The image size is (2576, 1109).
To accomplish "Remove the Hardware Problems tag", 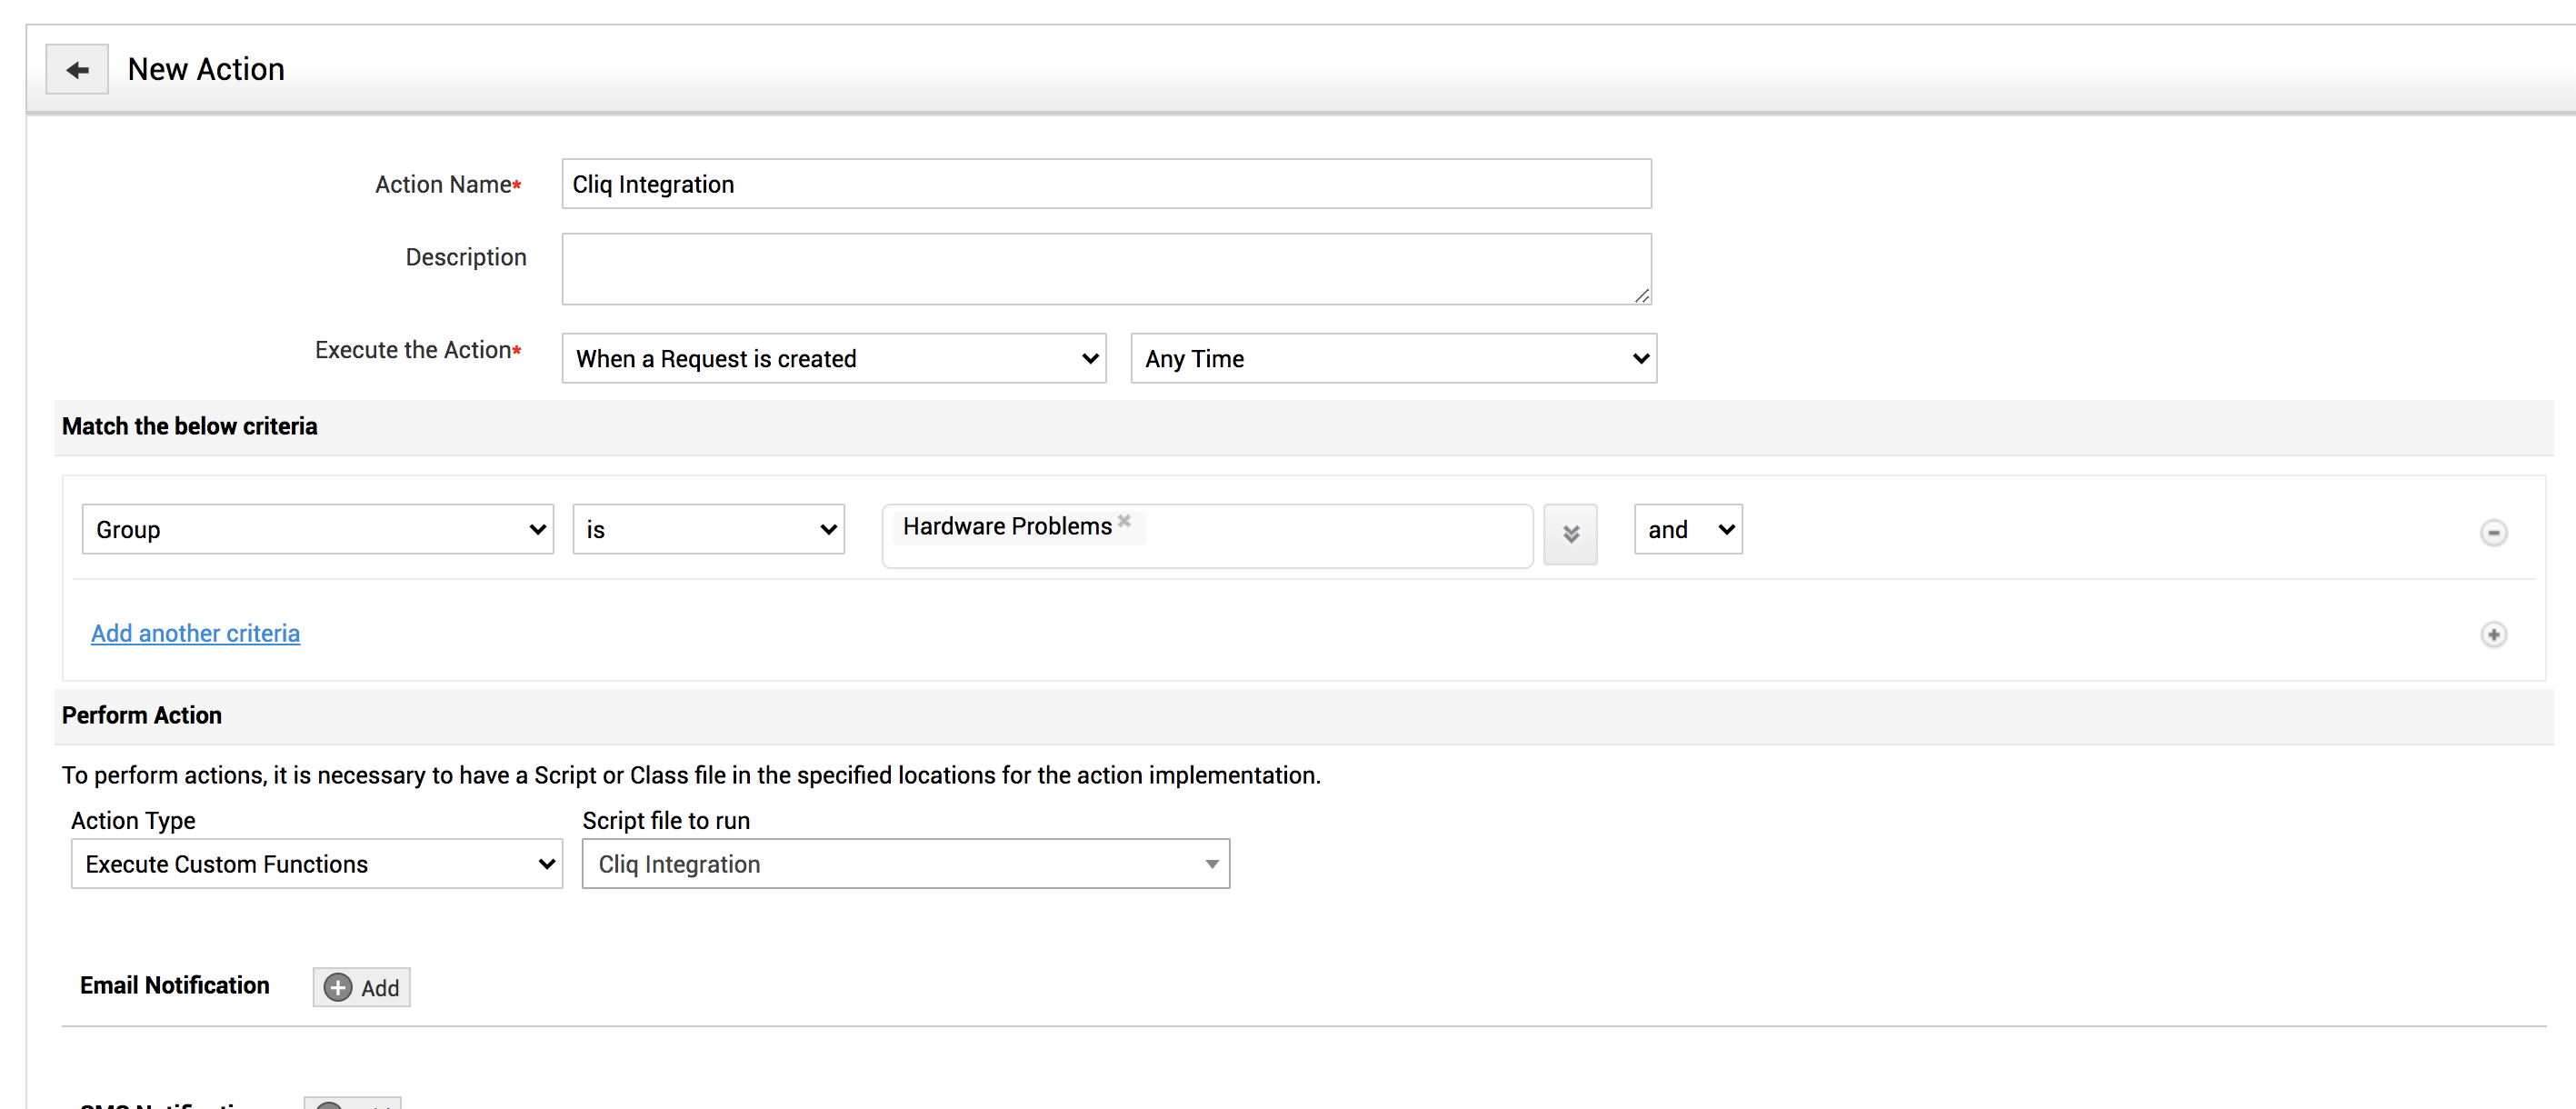I will click(1124, 521).
